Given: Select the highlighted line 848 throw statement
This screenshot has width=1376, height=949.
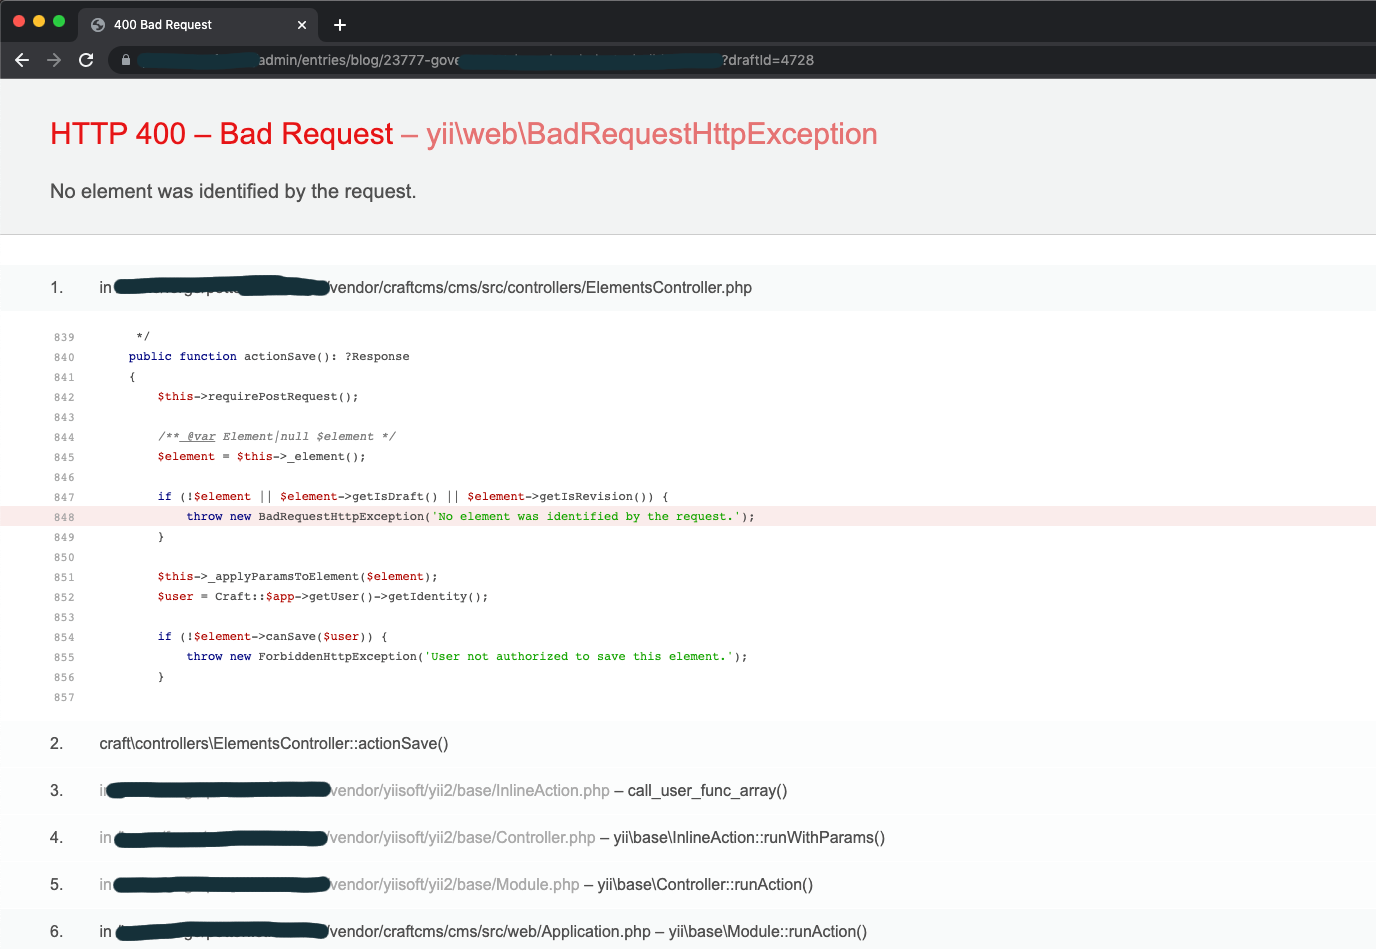Looking at the screenshot, I should pyautogui.click(x=470, y=516).
